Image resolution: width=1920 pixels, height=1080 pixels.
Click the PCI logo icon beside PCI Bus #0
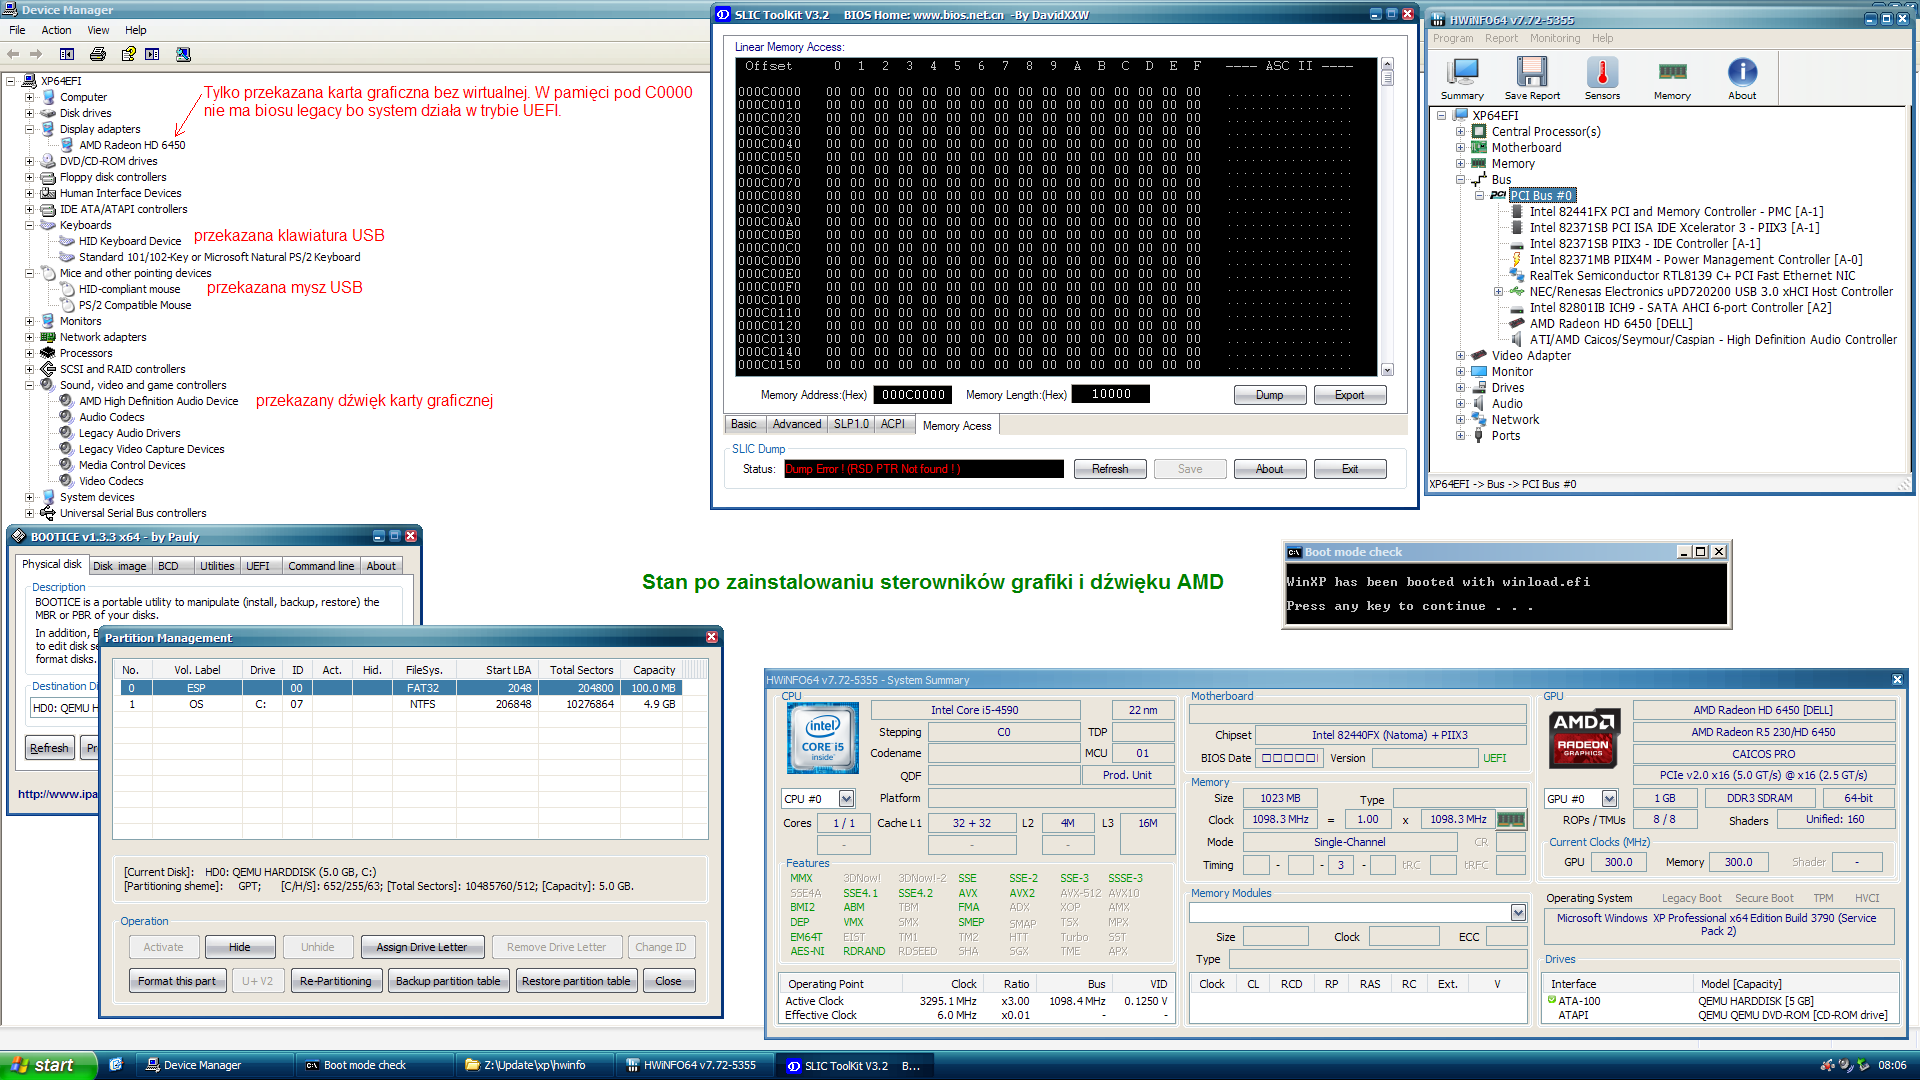coord(1497,195)
